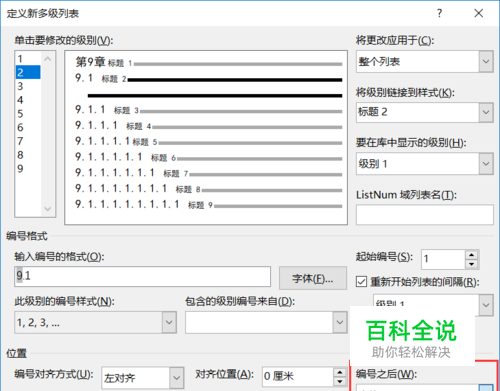The width and height of the screenshot is (500, 391).
Task: Click the ListNum 域列表名 input field
Action: (425, 215)
